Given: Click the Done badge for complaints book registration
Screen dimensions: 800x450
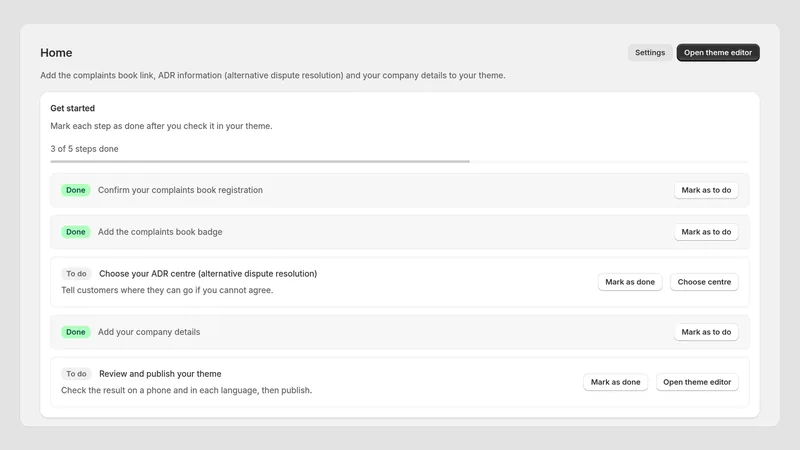Looking at the screenshot, I should 76,190.
